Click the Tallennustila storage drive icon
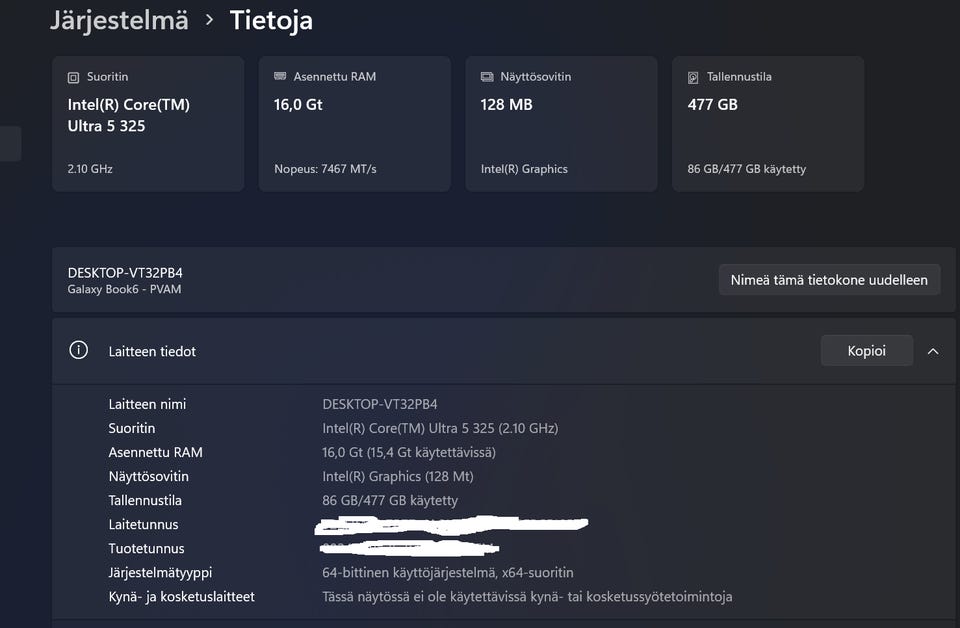This screenshot has width=960, height=628. pos(693,77)
